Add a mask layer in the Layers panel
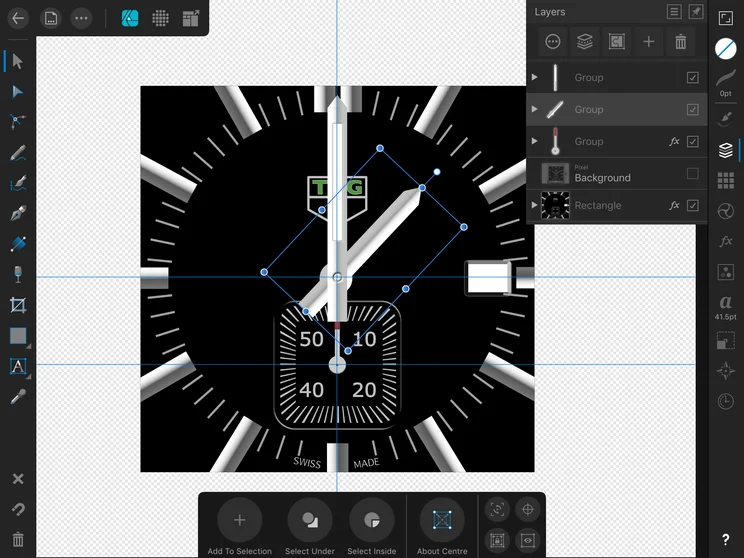 tap(616, 42)
